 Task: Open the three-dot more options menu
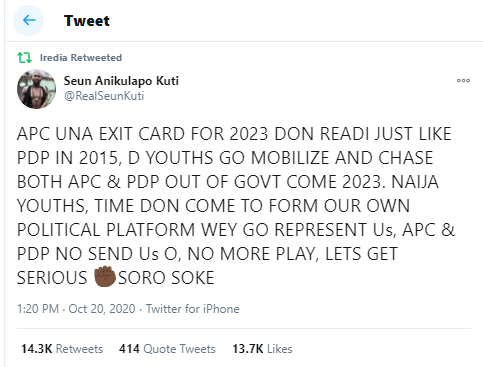[x=463, y=80]
